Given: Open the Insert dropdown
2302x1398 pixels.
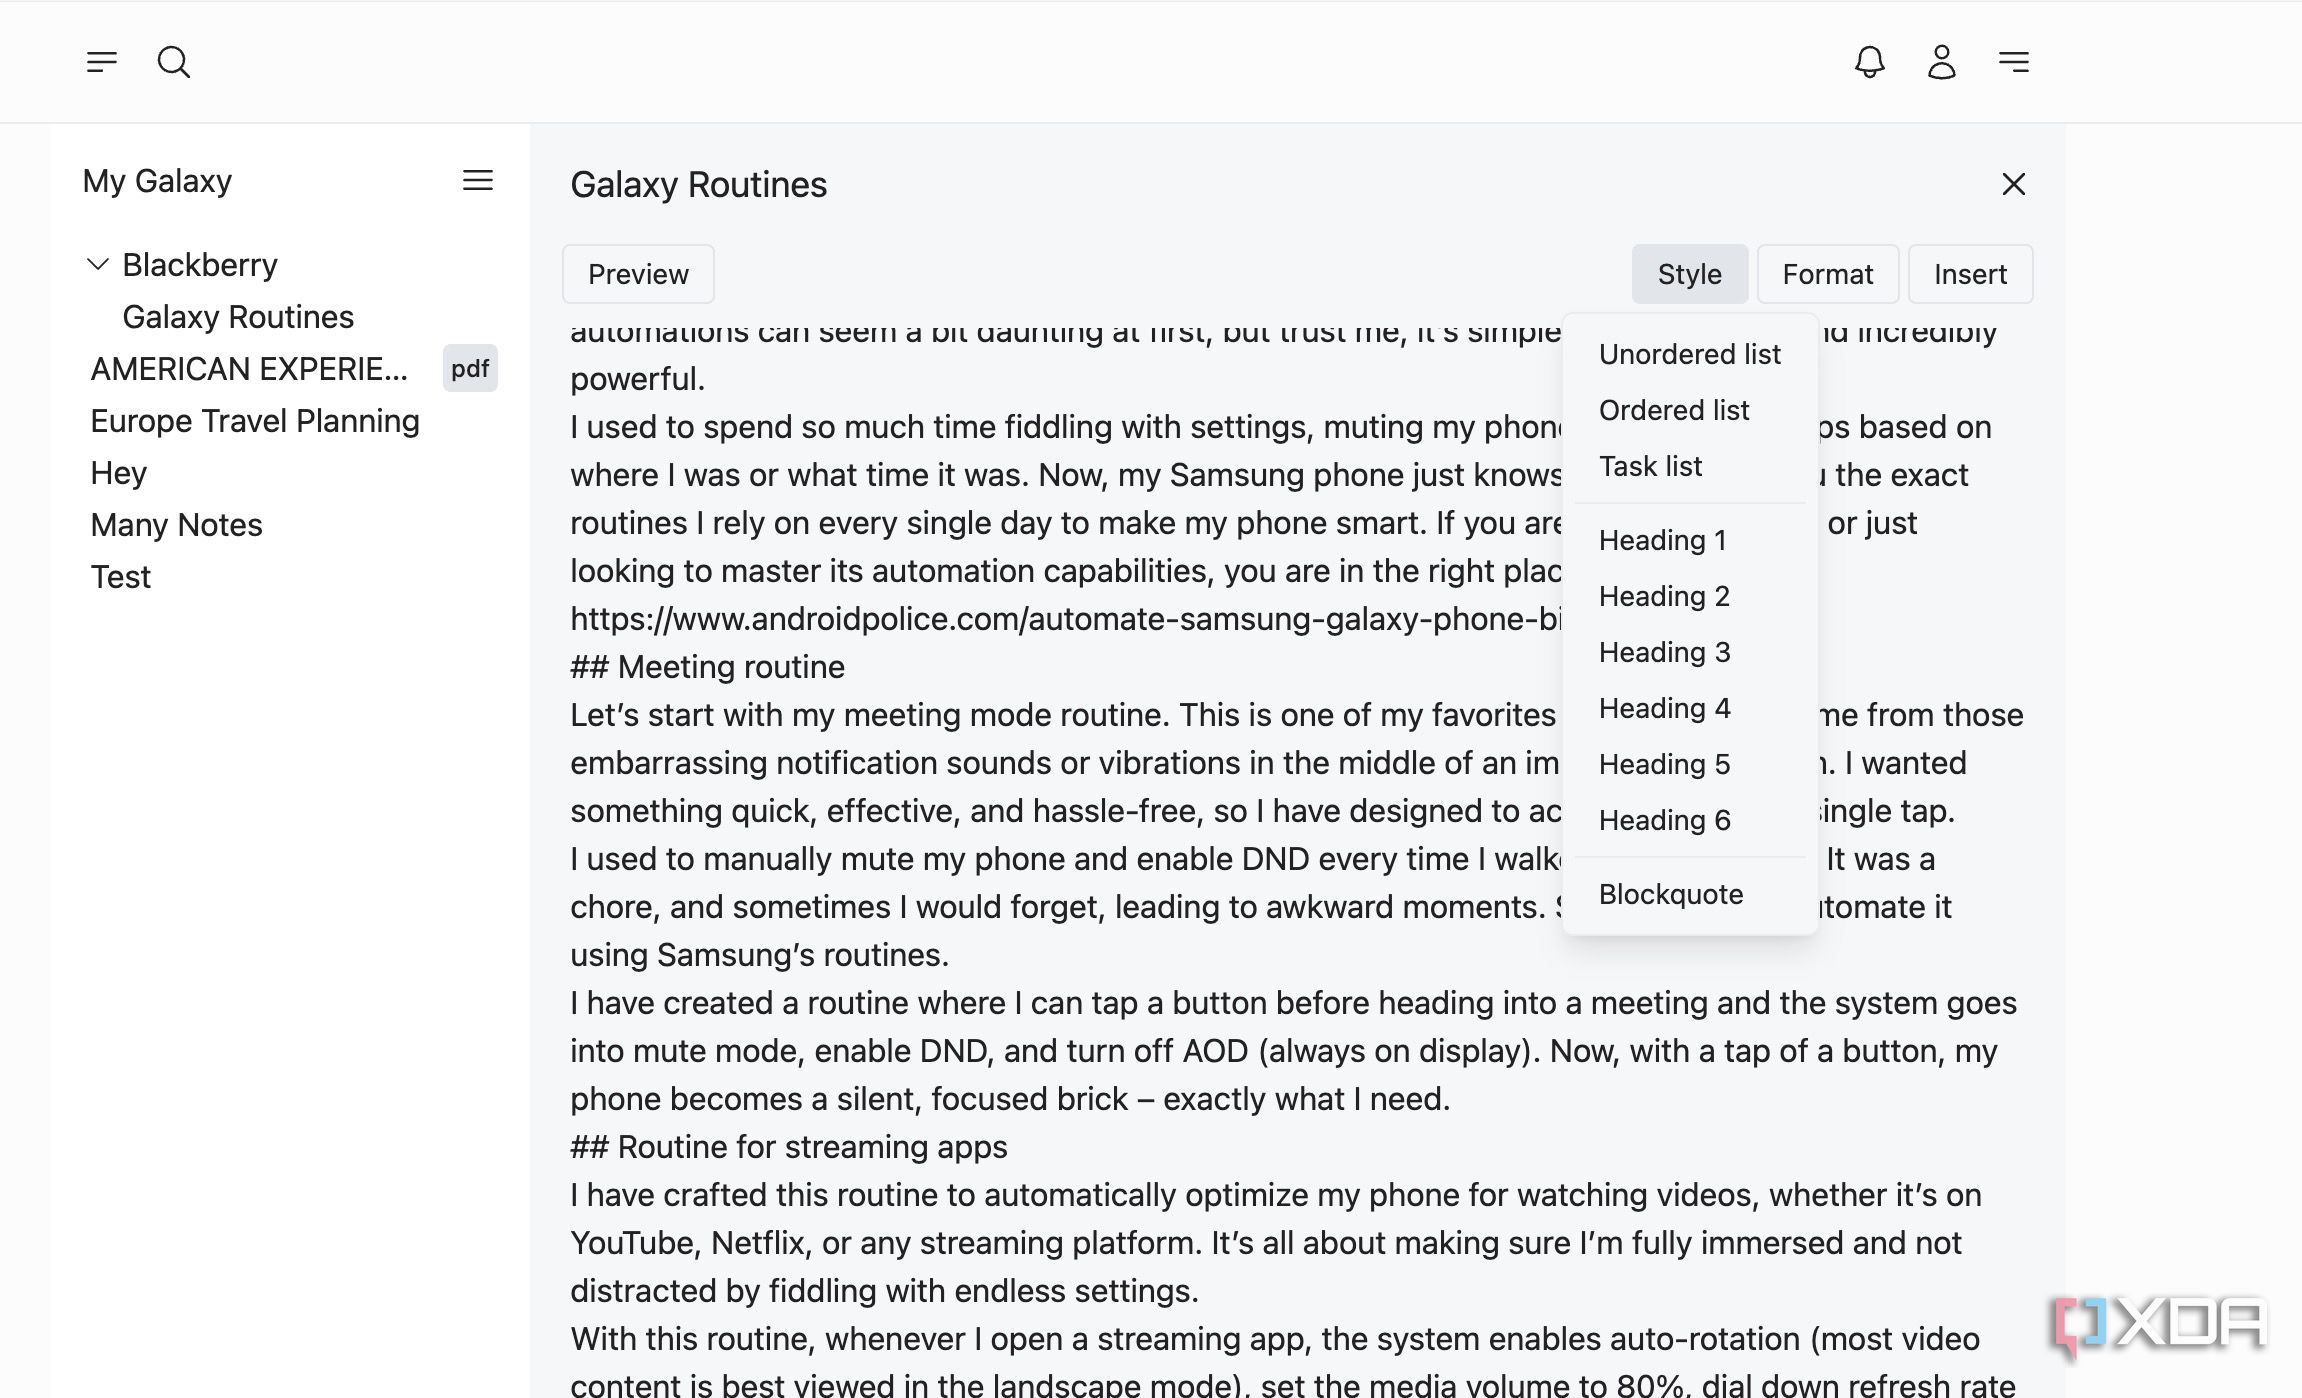Looking at the screenshot, I should (x=1970, y=274).
